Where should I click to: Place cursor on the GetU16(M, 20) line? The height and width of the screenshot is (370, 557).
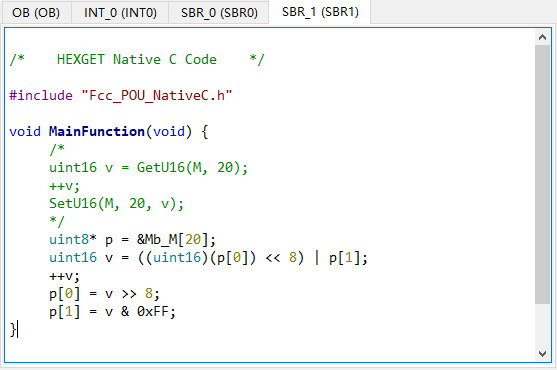click(x=148, y=168)
